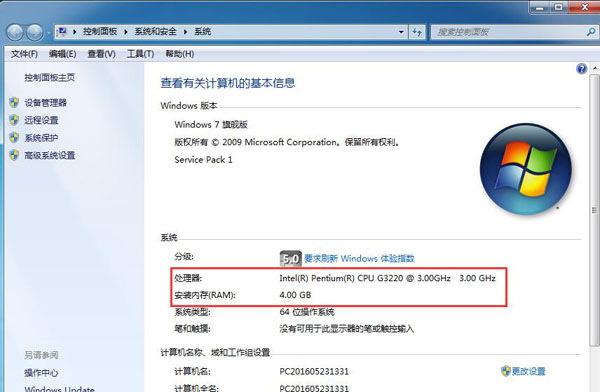Open 系统保护 in the sidebar

(x=41, y=138)
